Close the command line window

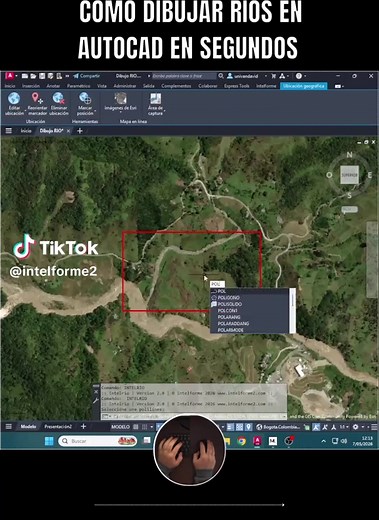(96, 392)
